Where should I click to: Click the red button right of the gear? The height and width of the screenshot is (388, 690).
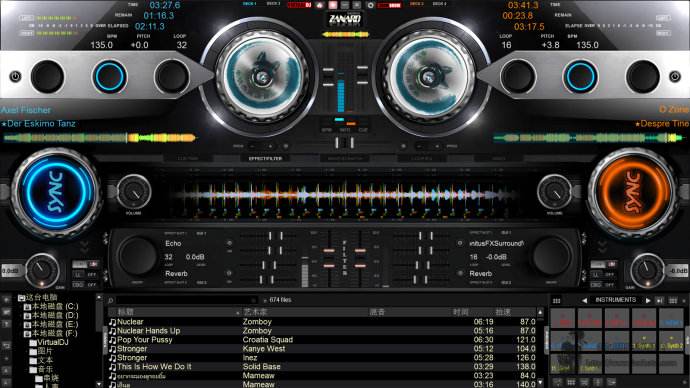pyautogui.click(x=389, y=5)
